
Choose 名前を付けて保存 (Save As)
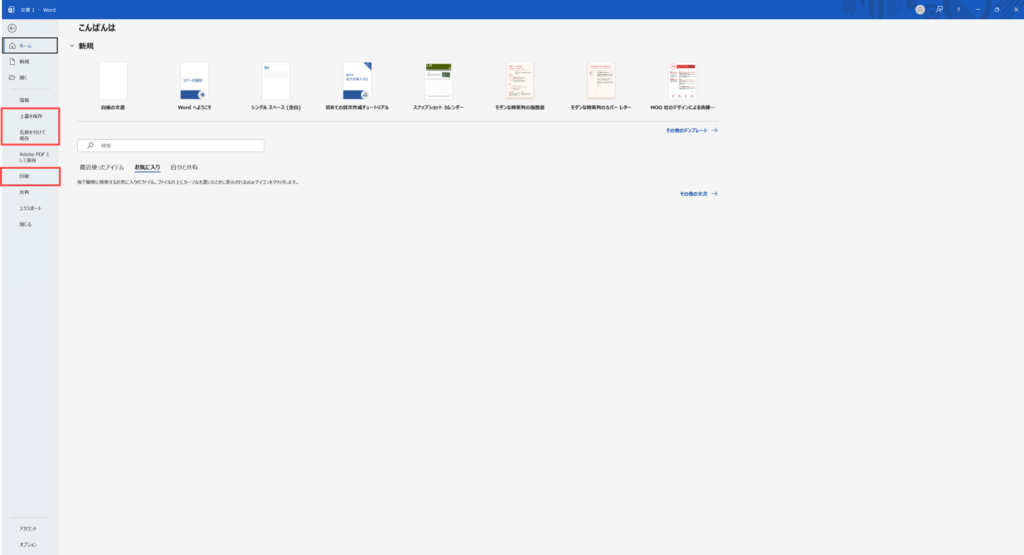pyautogui.click(x=30, y=135)
